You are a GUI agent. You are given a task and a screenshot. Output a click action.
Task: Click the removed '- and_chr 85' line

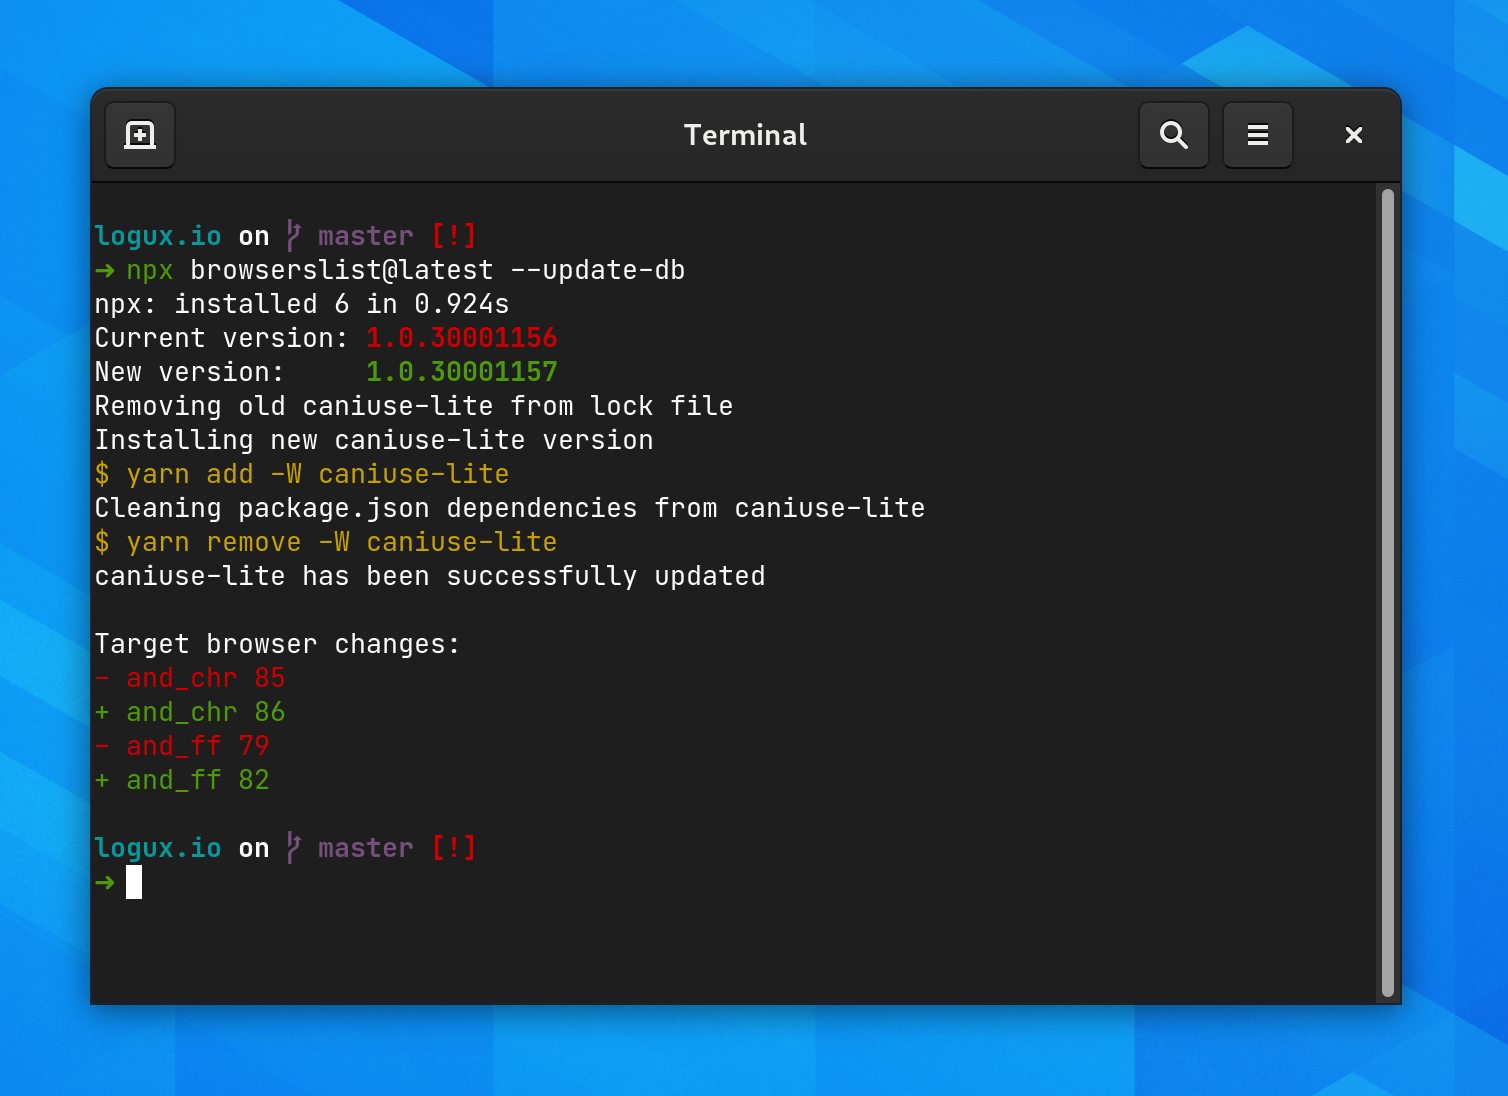pyautogui.click(x=190, y=678)
